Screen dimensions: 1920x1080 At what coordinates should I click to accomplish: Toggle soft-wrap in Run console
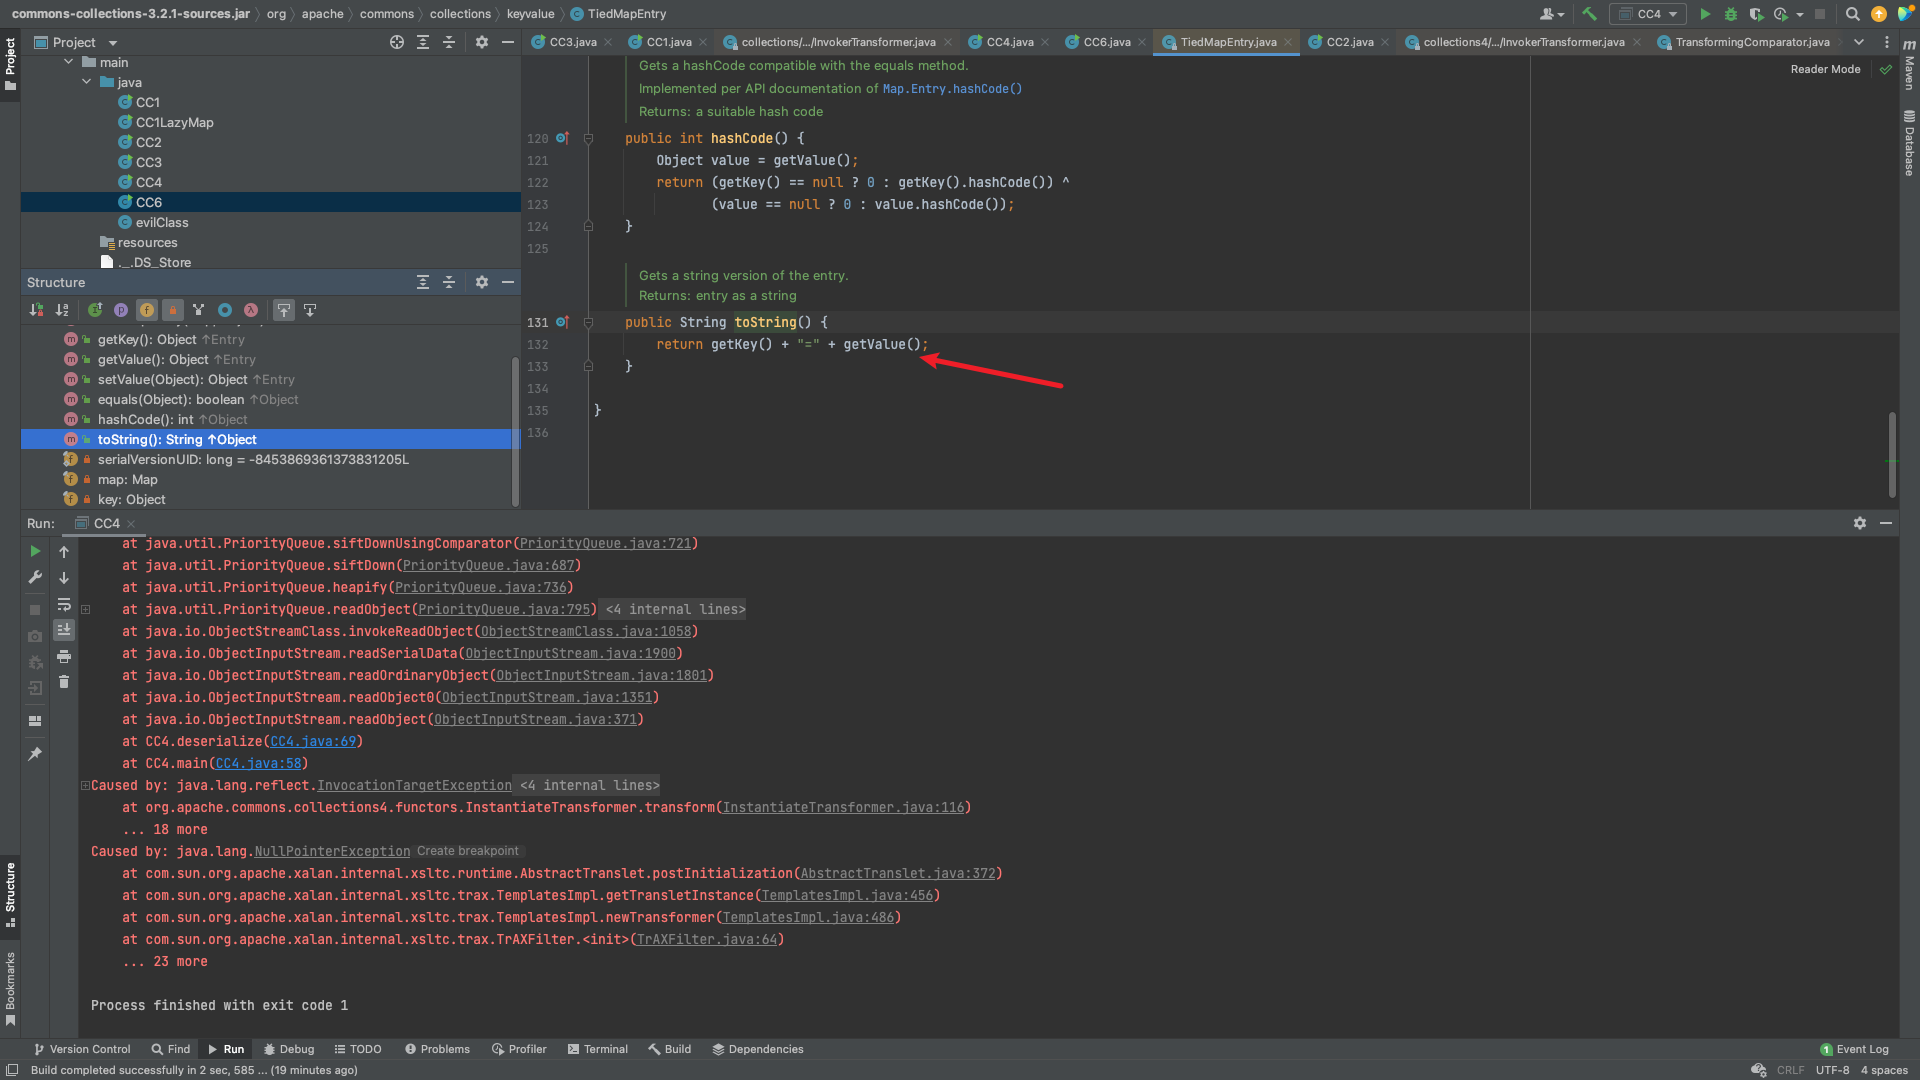pyautogui.click(x=64, y=604)
